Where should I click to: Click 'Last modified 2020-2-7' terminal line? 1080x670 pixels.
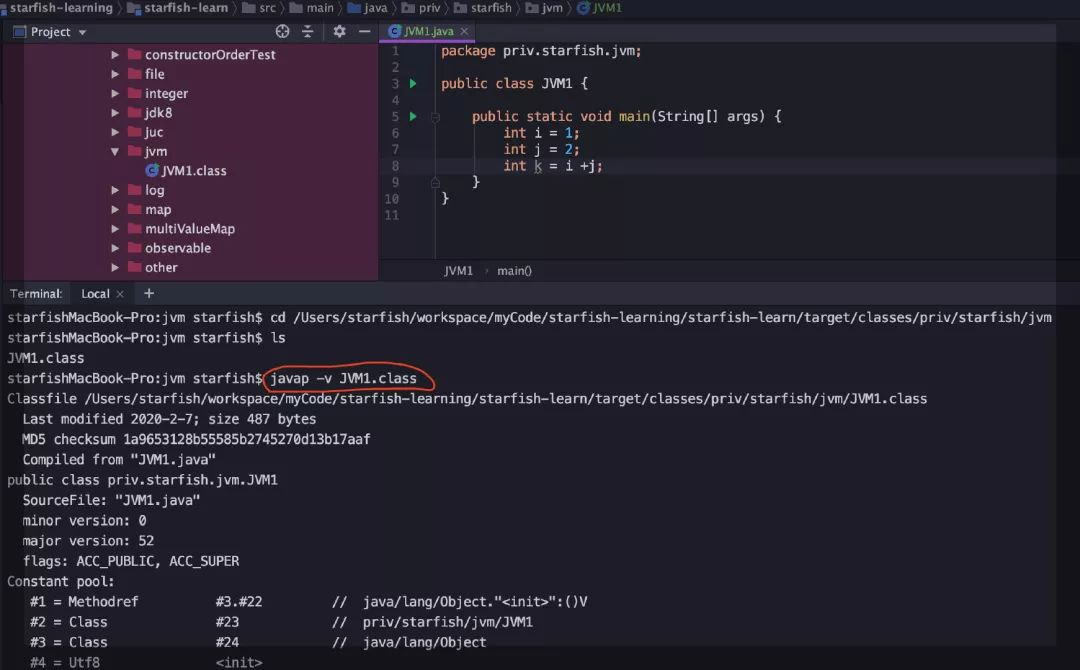[169, 419]
